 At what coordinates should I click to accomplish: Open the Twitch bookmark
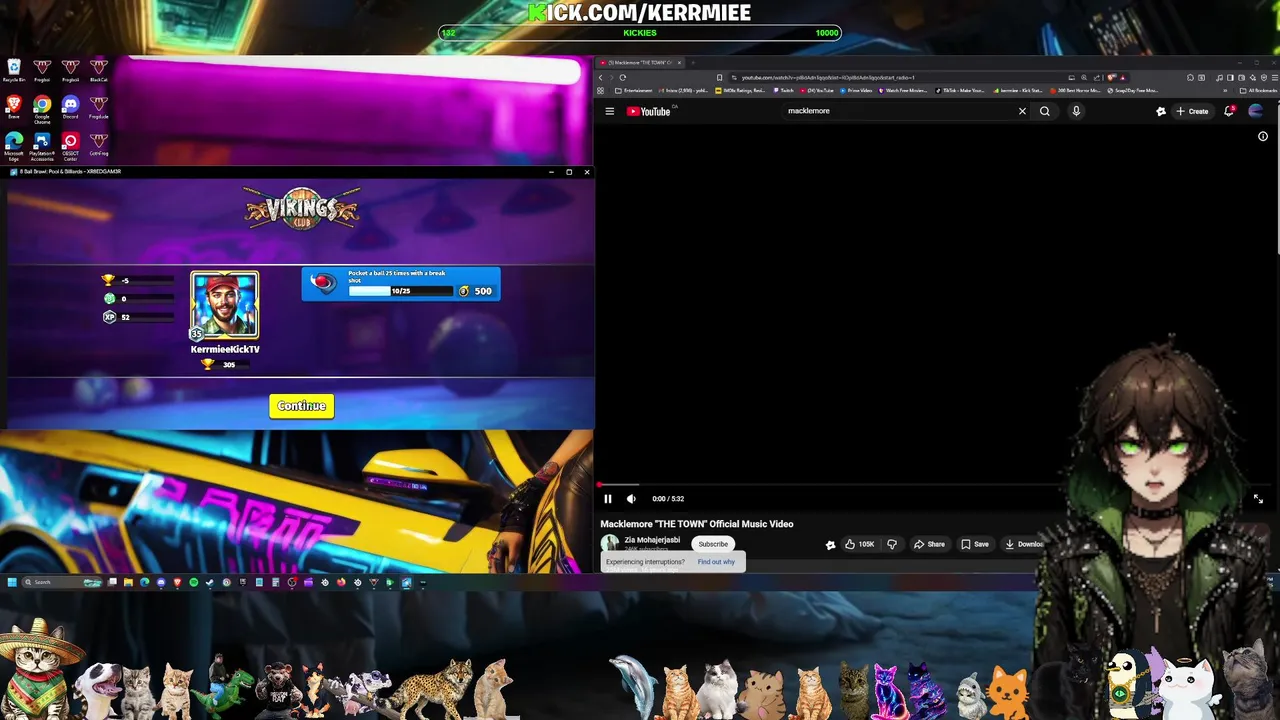[783, 90]
